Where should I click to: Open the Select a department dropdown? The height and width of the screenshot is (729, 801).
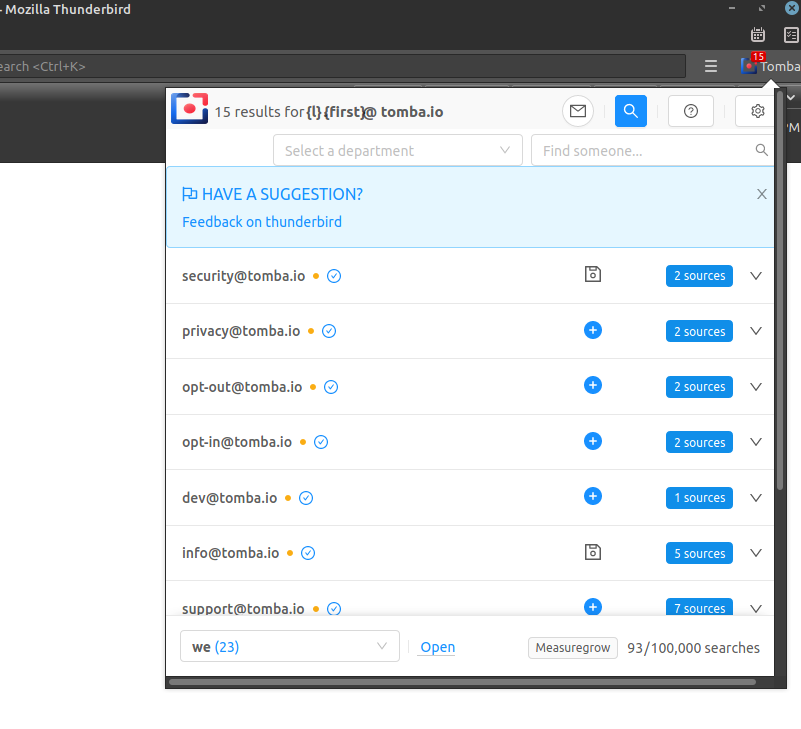click(397, 150)
